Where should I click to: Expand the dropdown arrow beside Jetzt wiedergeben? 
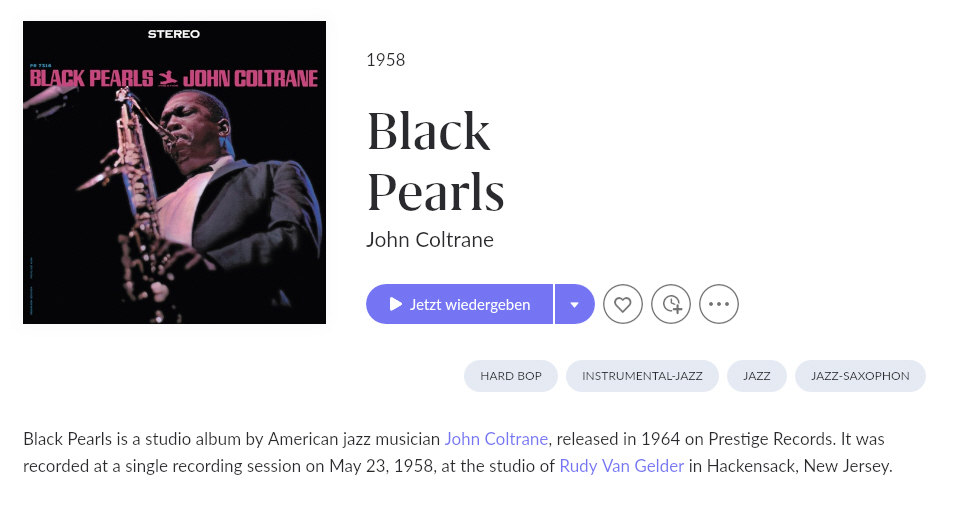click(575, 304)
